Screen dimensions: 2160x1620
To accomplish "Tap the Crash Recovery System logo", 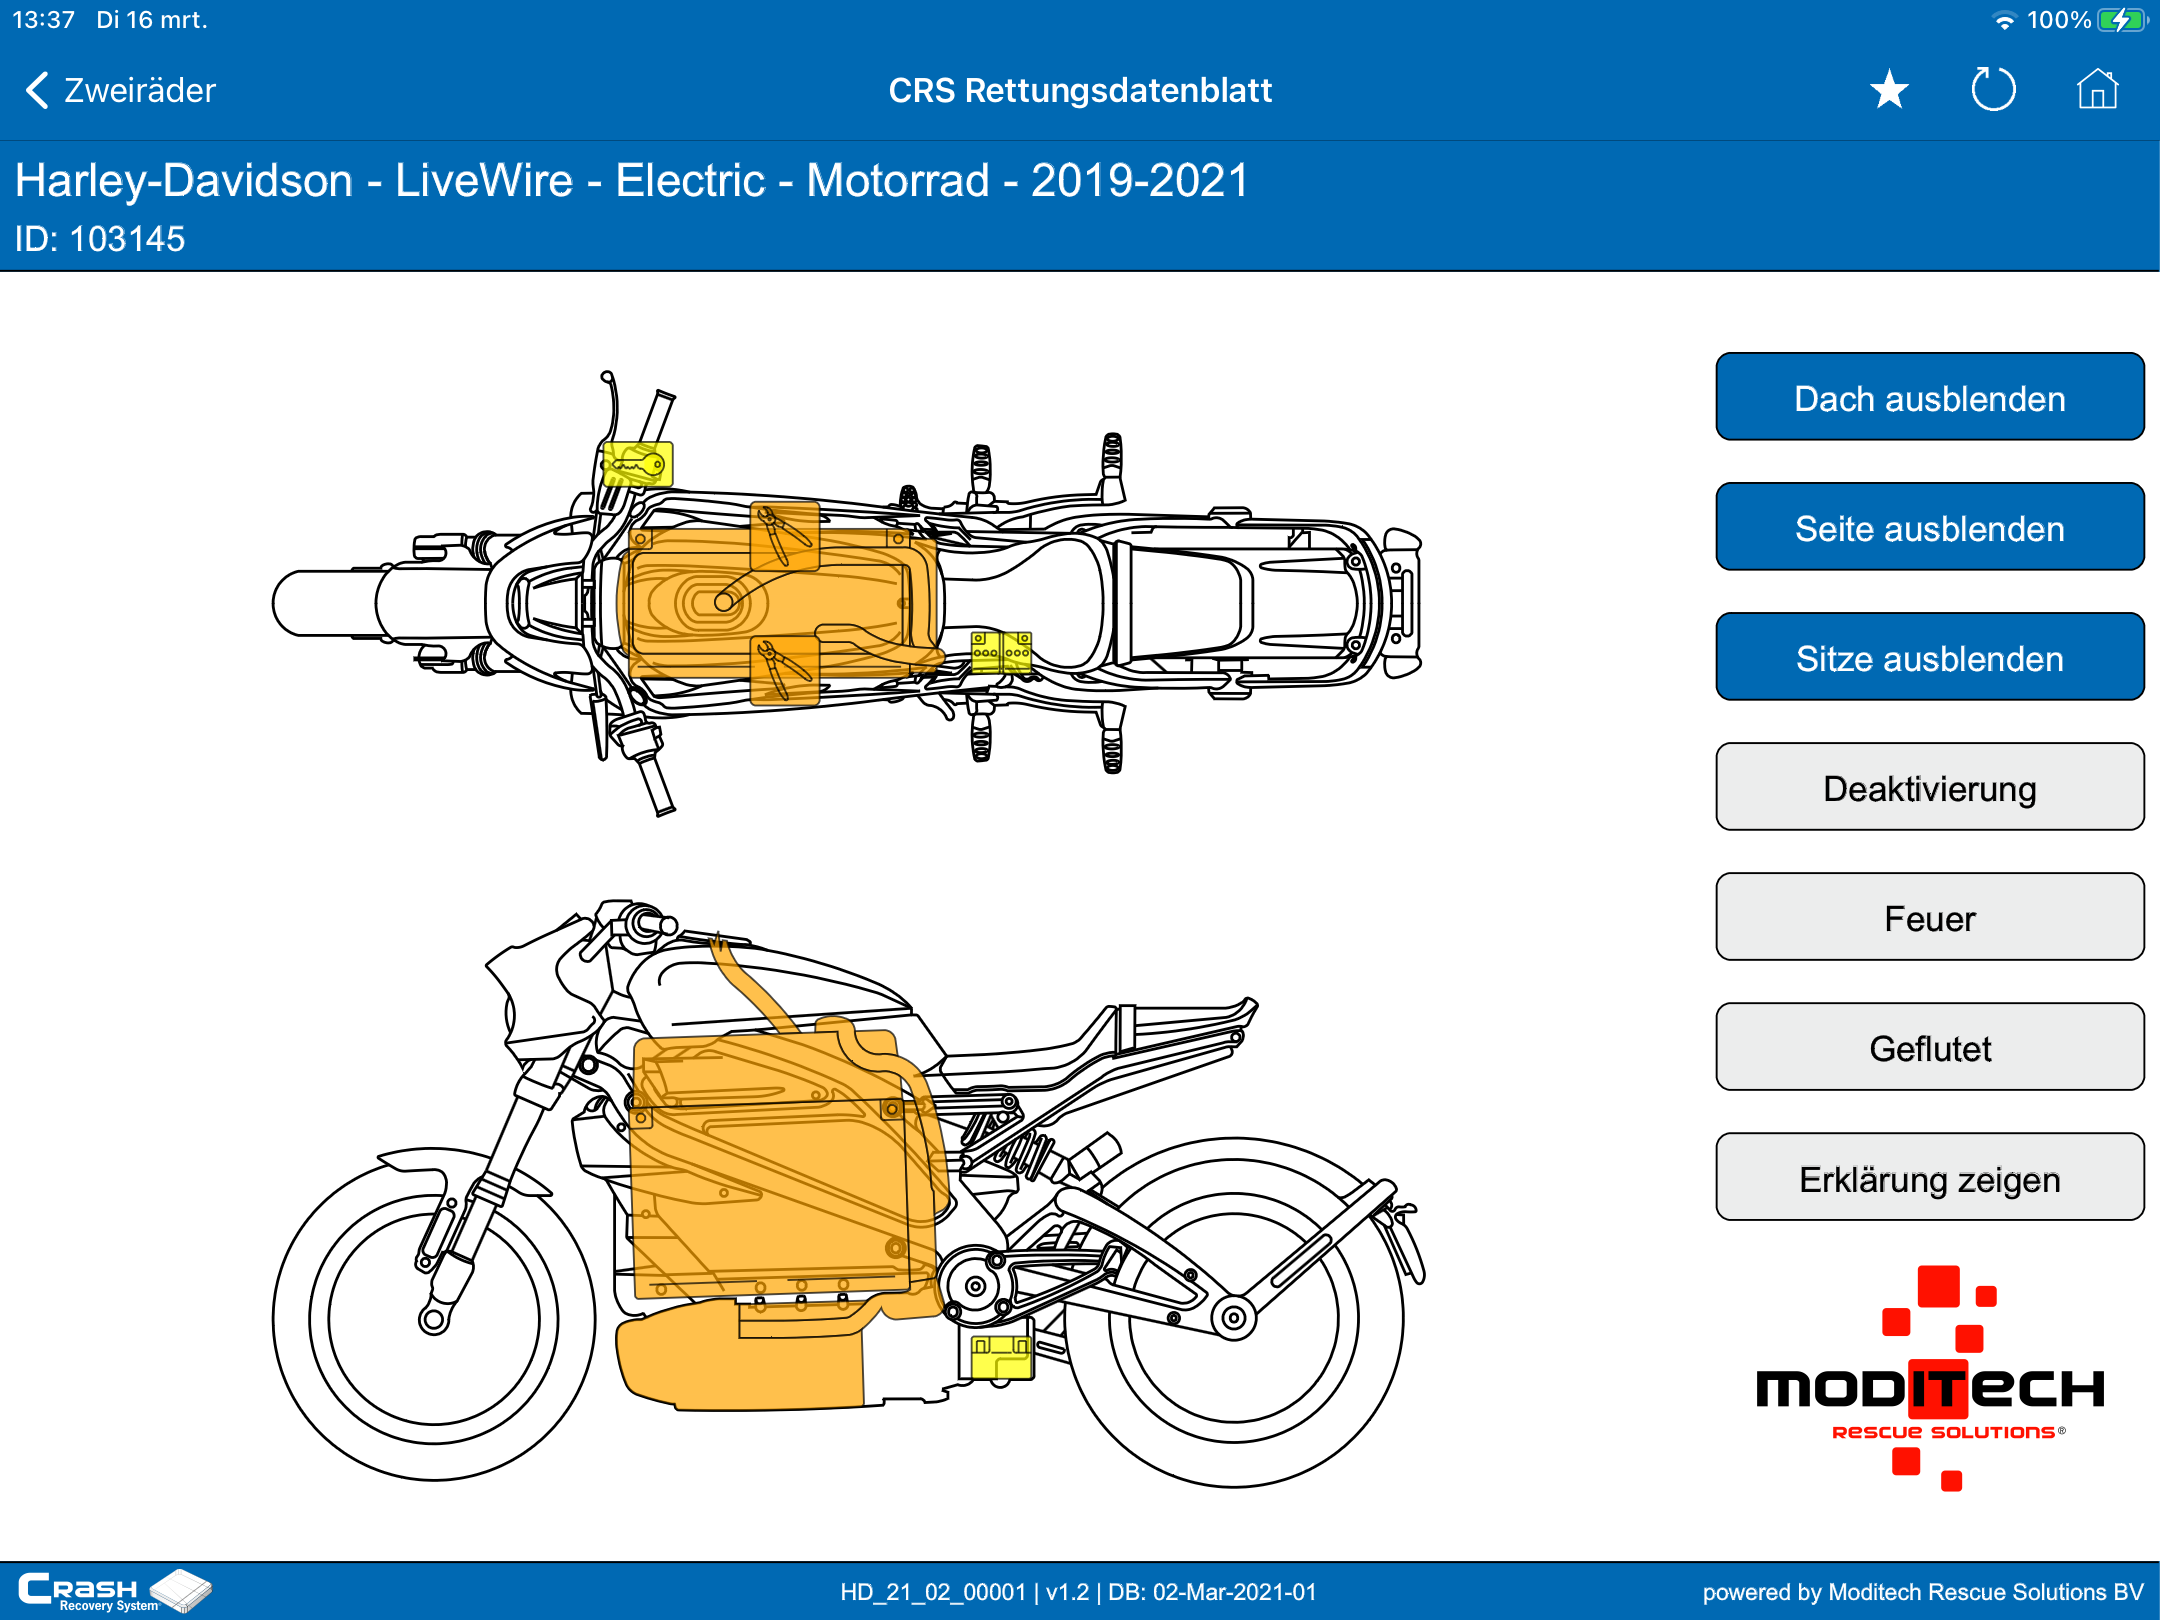I will pos(113,1590).
